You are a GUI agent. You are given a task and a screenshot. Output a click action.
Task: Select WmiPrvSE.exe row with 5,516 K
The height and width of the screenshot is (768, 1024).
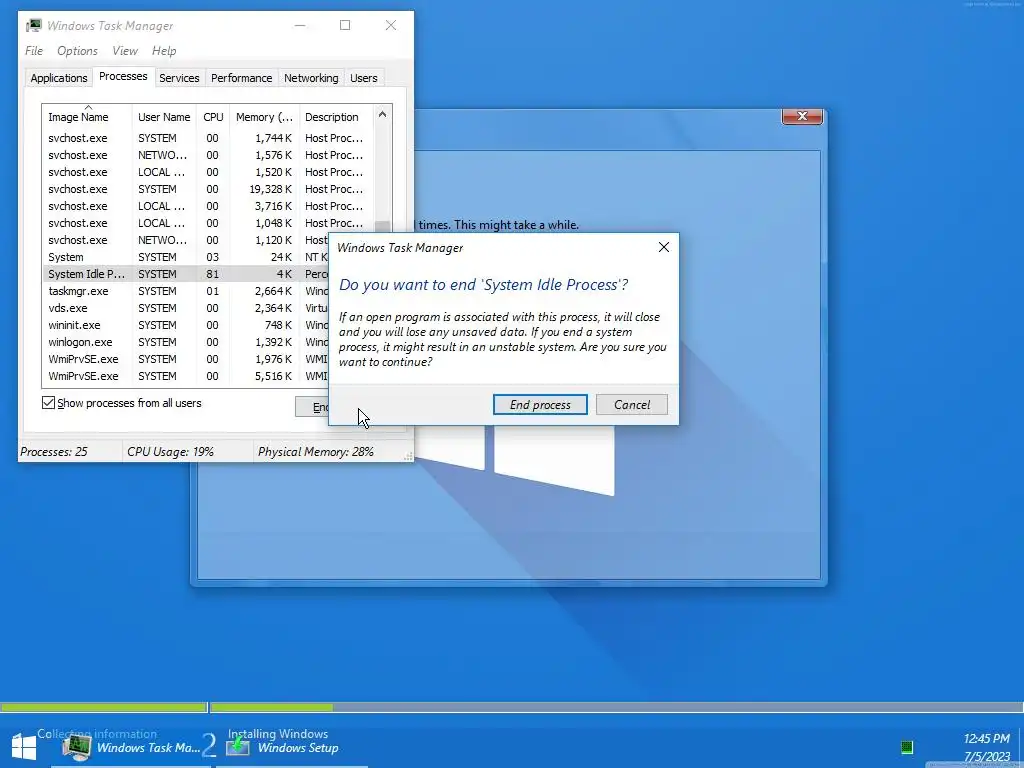(x=186, y=376)
